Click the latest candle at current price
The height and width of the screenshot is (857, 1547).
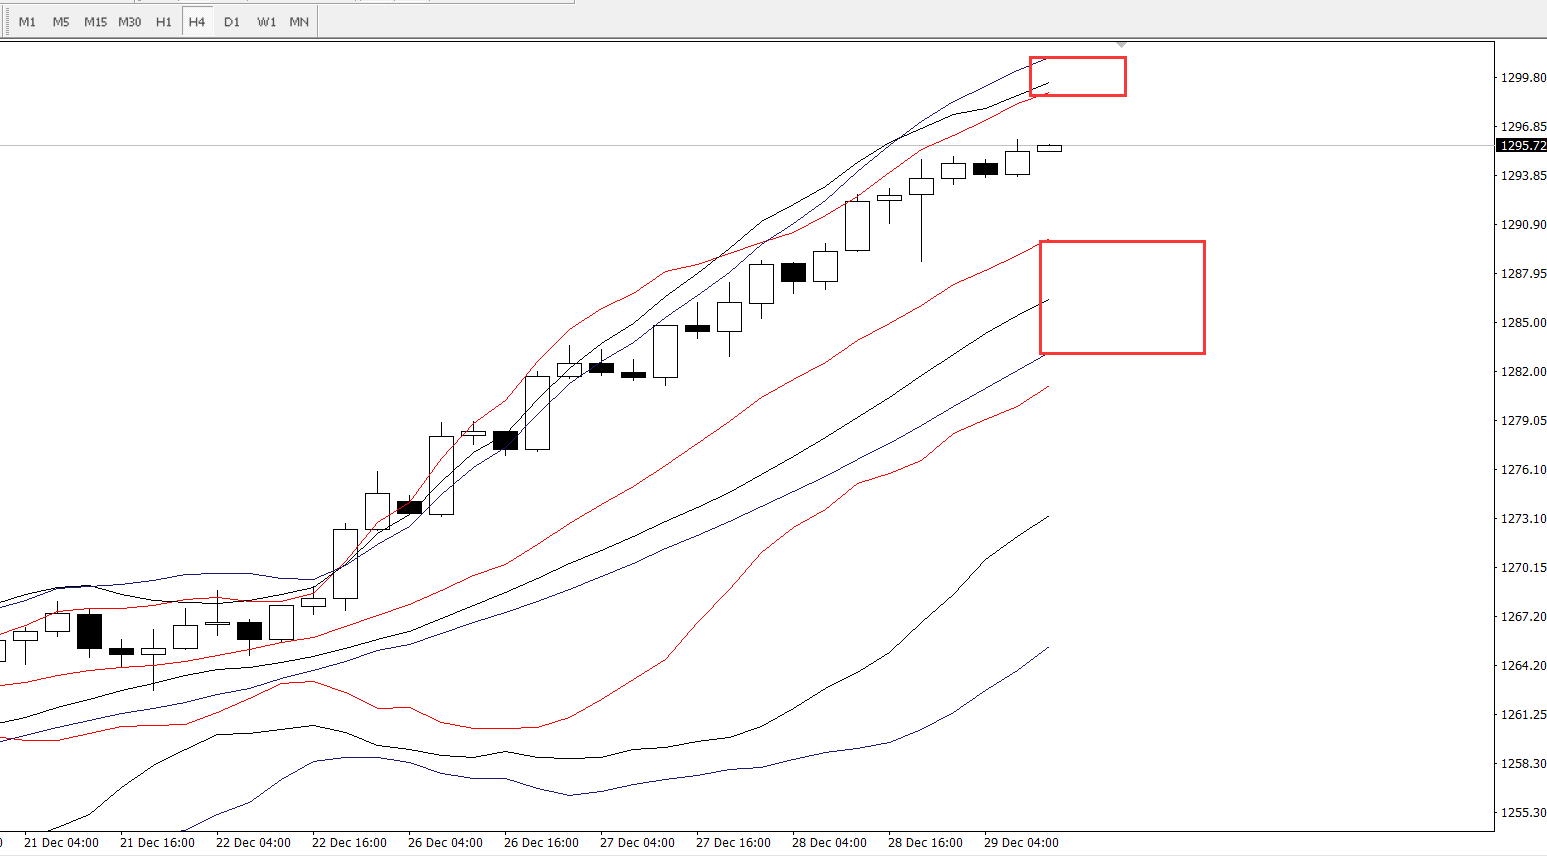point(1049,148)
